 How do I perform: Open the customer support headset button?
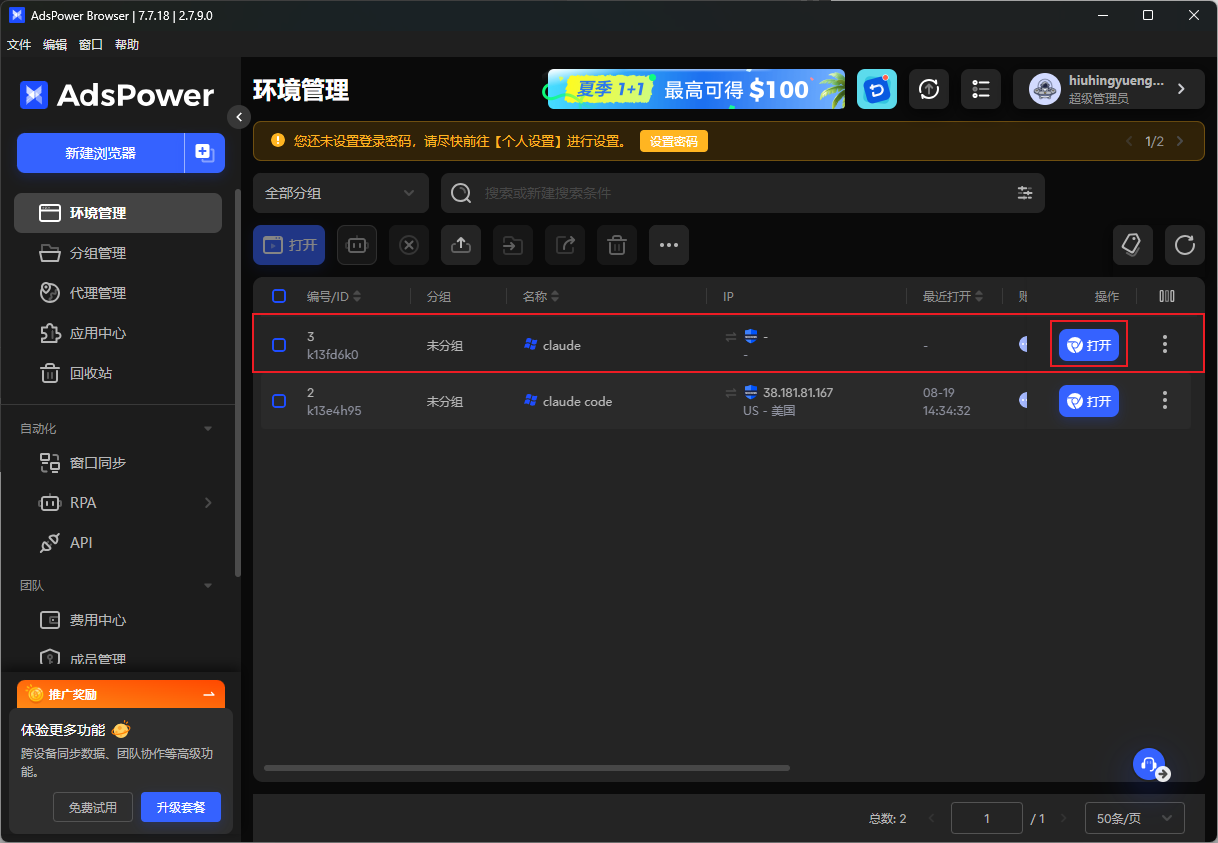point(1151,764)
